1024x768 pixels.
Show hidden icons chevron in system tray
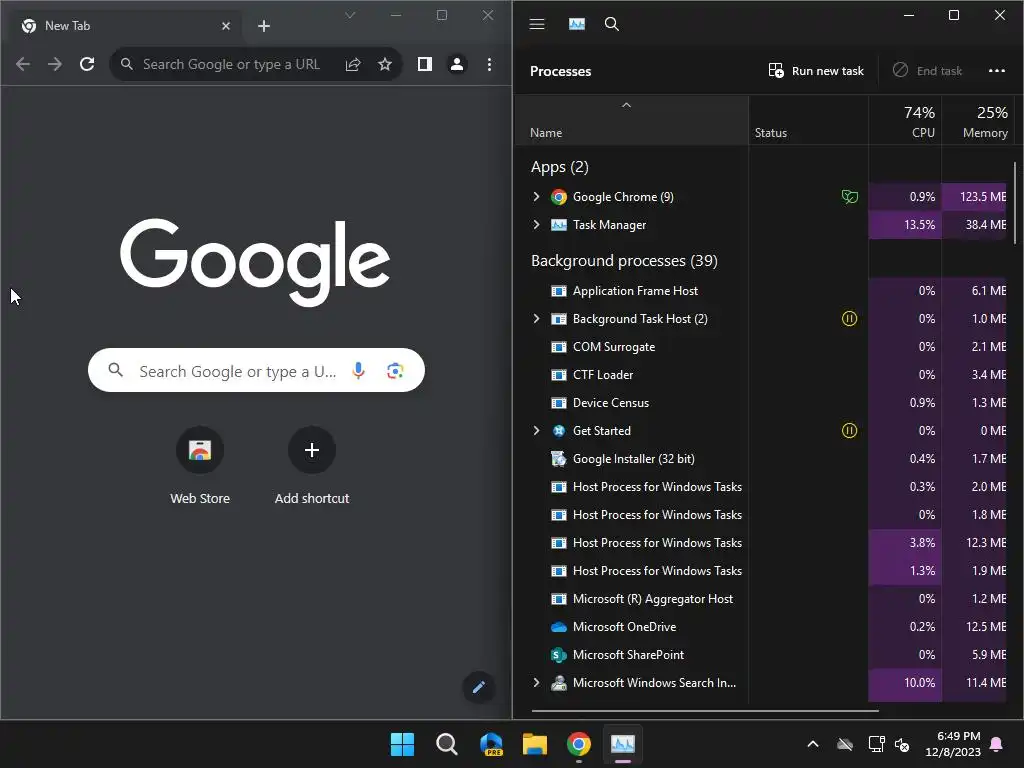tap(813, 744)
